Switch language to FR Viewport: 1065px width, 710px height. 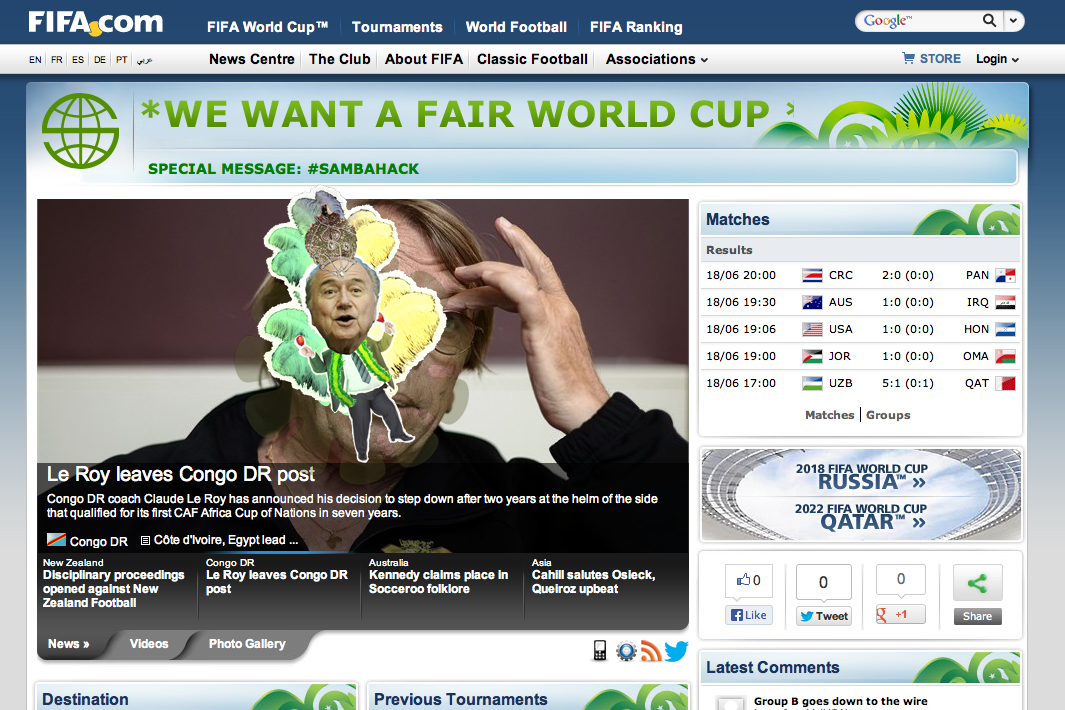point(57,60)
